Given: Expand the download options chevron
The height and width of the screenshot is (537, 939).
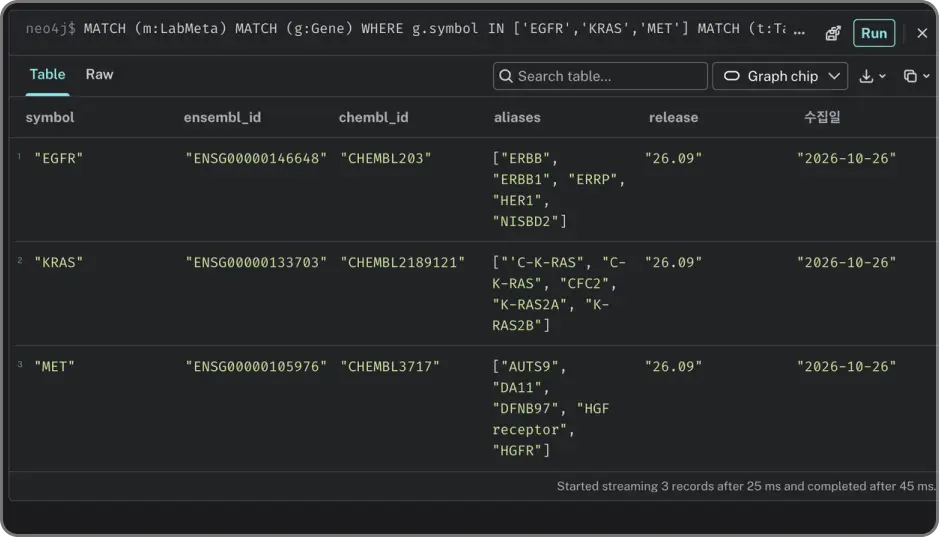Looking at the screenshot, I should click(x=882, y=76).
